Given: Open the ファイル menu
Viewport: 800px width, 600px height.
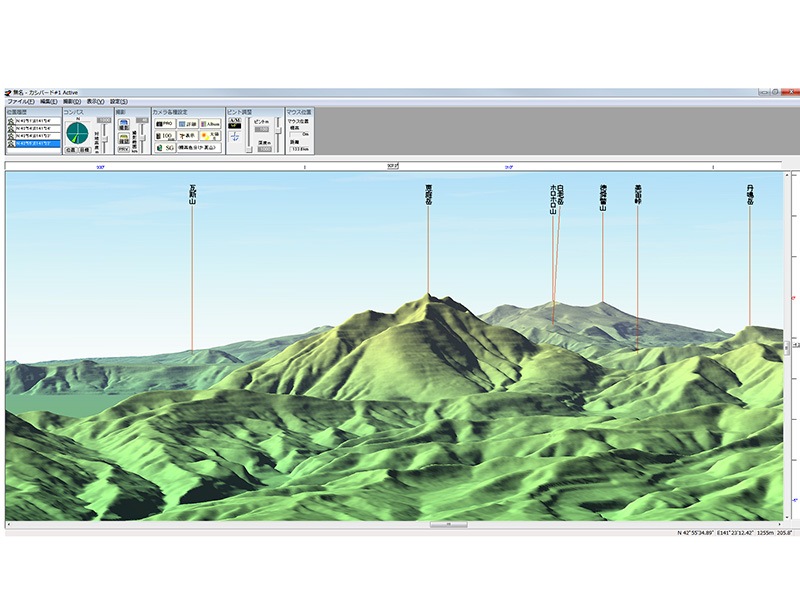Looking at the screenshot, I should (20, 101).
